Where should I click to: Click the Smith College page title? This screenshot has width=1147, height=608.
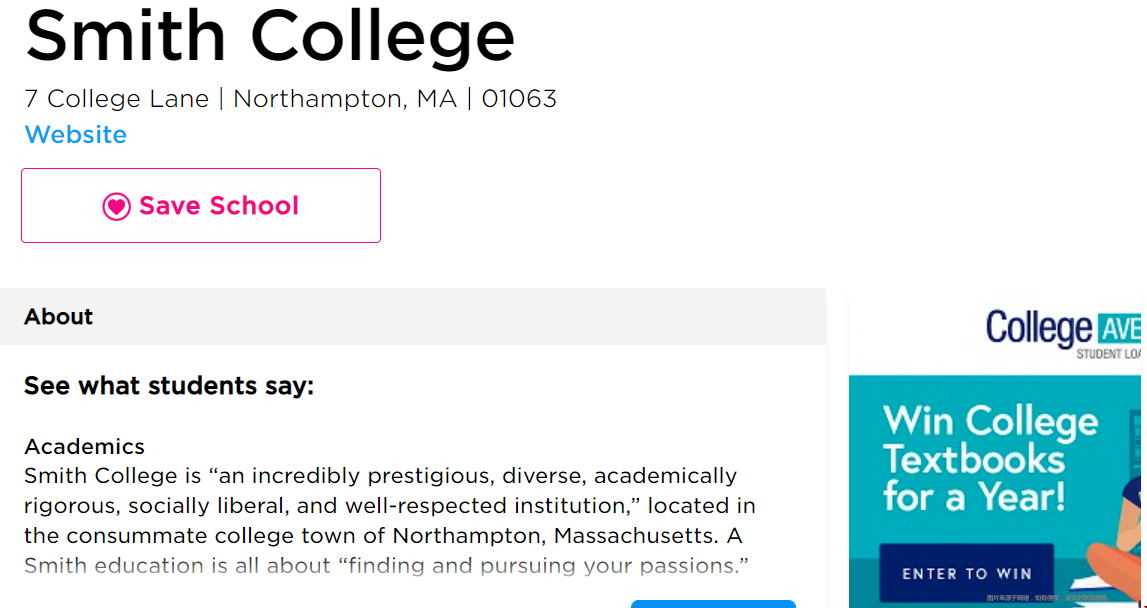pos(269,37)
